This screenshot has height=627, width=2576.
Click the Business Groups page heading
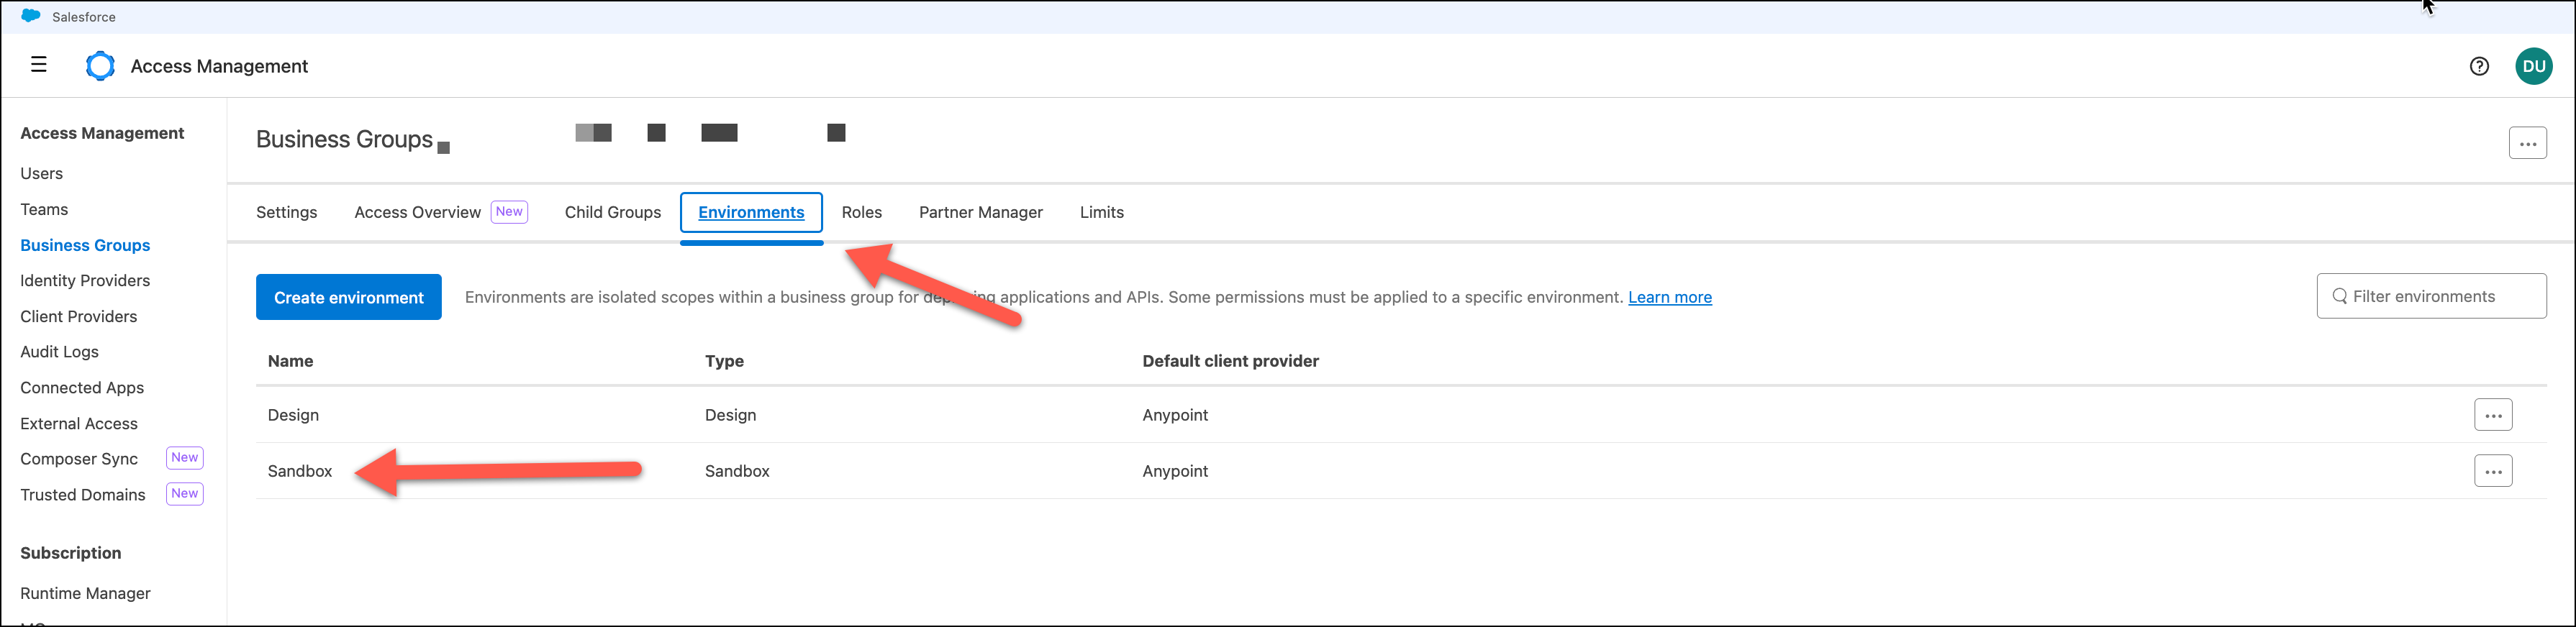pos(344,139)
